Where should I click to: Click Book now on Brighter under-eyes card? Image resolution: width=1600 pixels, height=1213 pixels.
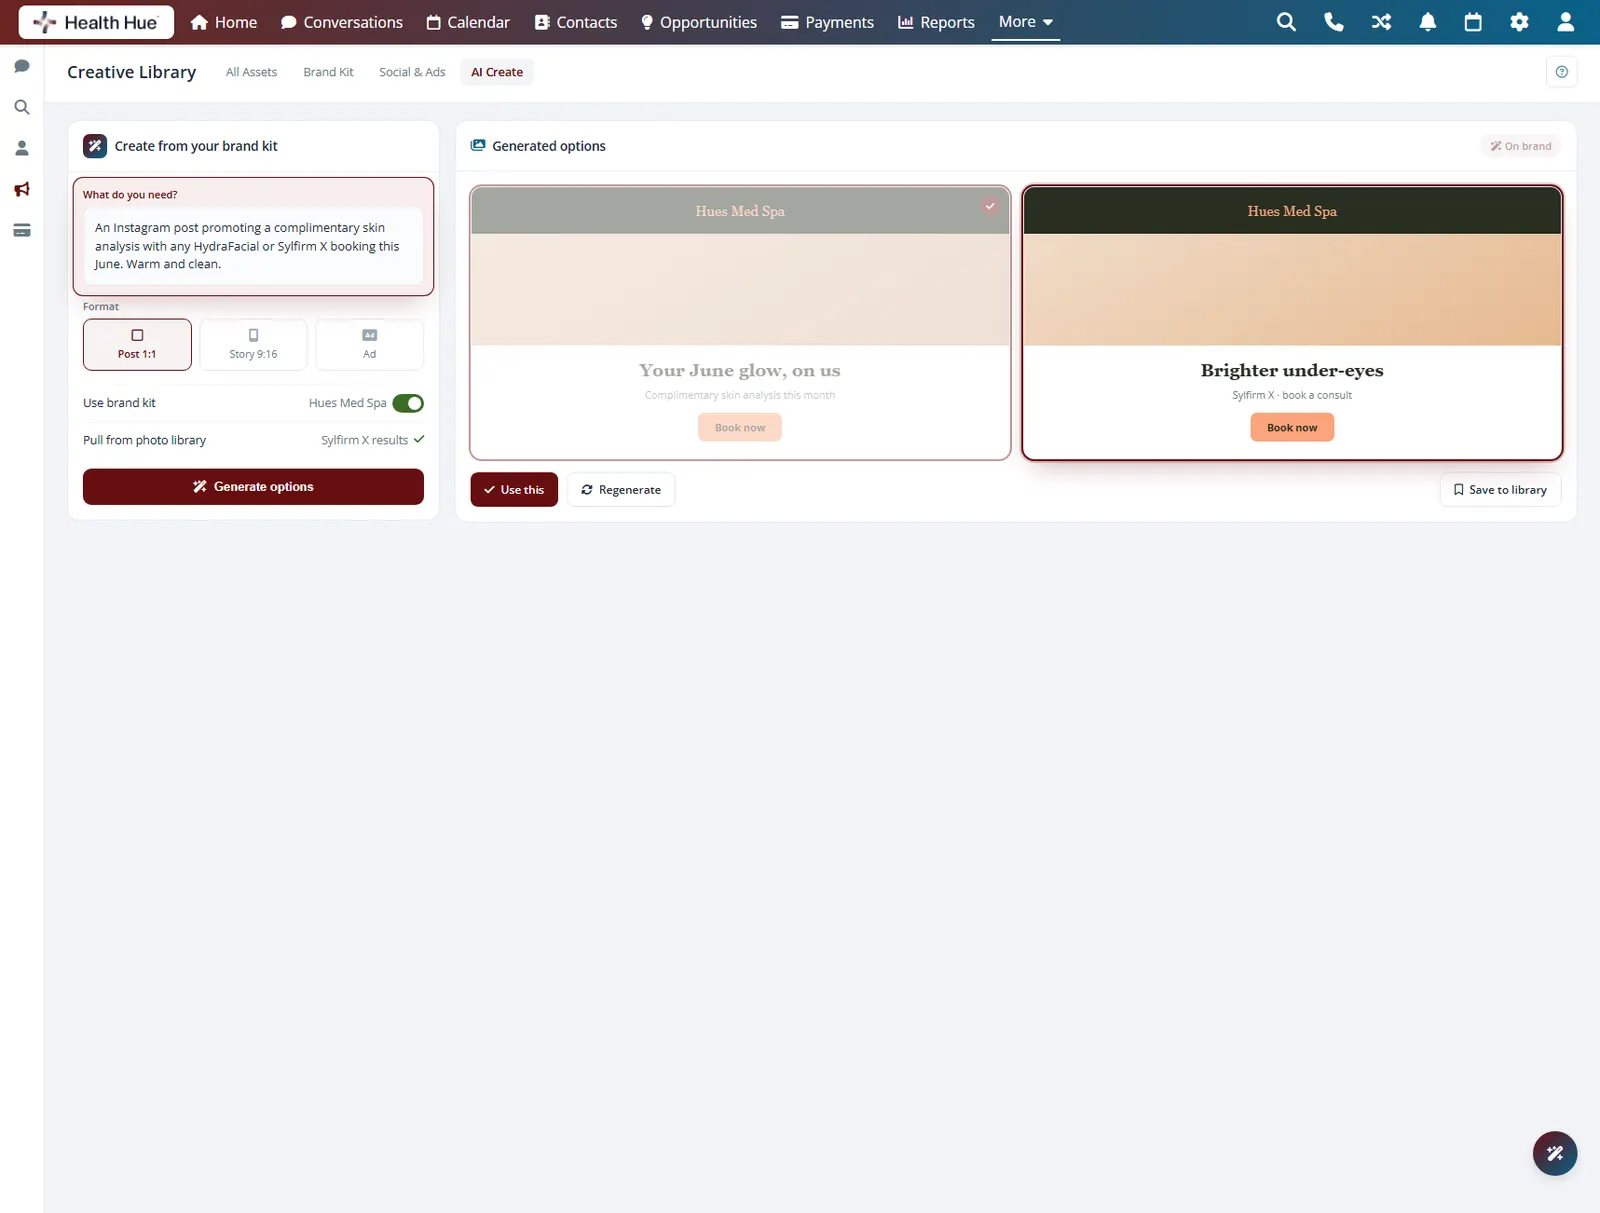[1292, 428]
